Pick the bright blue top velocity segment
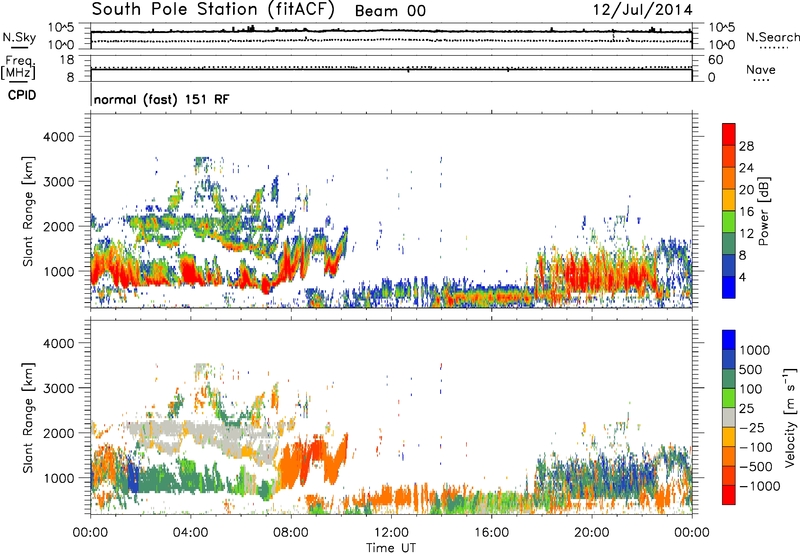 (x=729, y=340)
